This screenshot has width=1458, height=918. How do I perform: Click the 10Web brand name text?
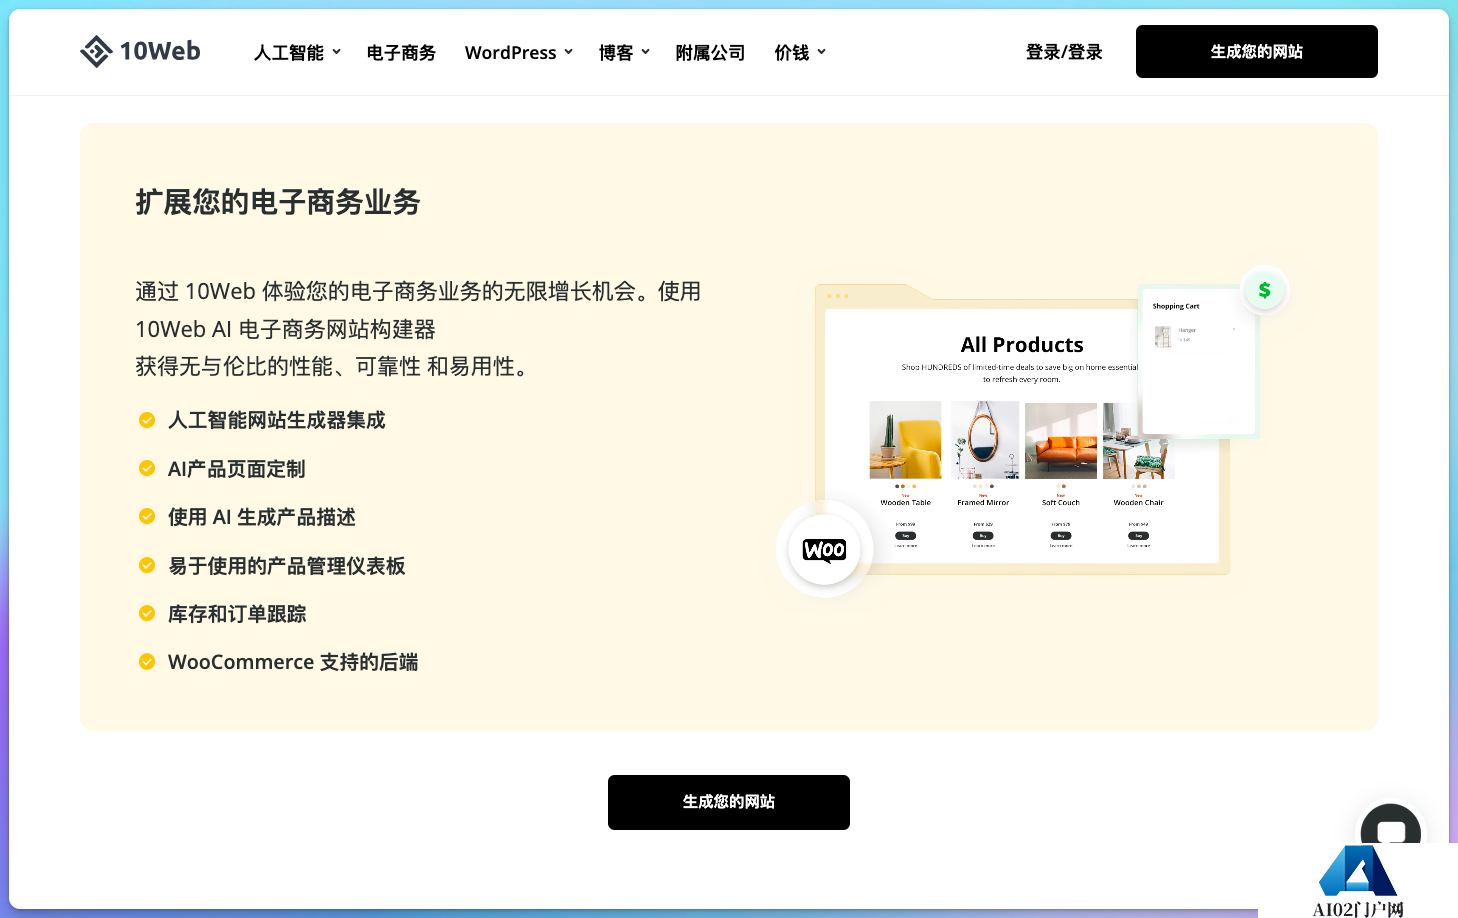160,51
